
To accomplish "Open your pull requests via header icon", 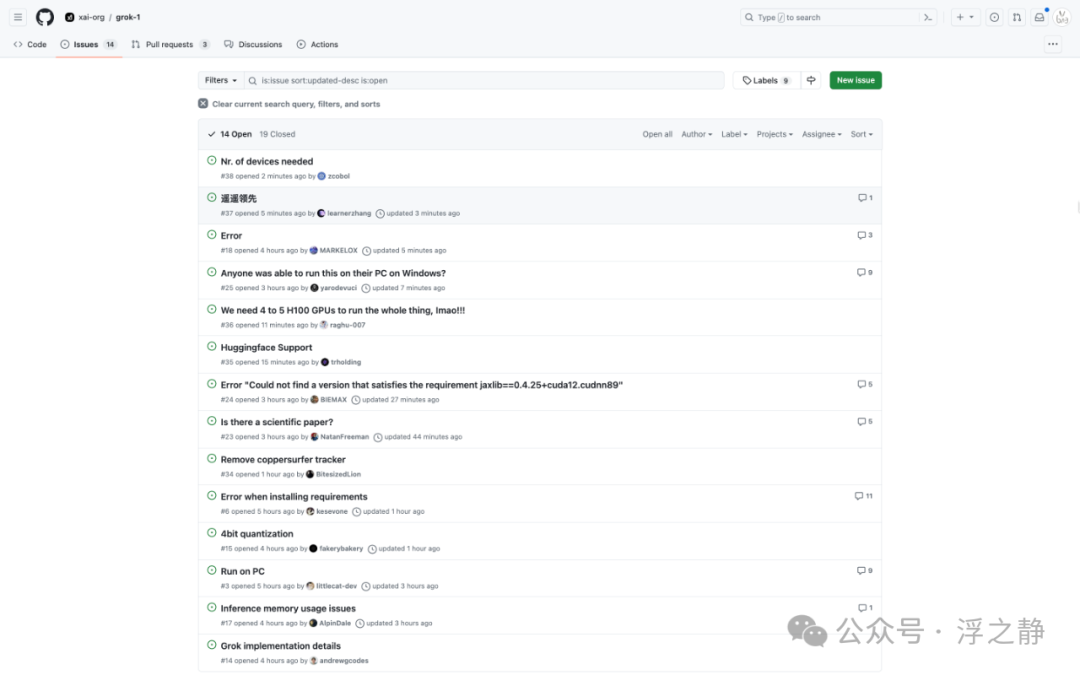I will point(1017,17).
